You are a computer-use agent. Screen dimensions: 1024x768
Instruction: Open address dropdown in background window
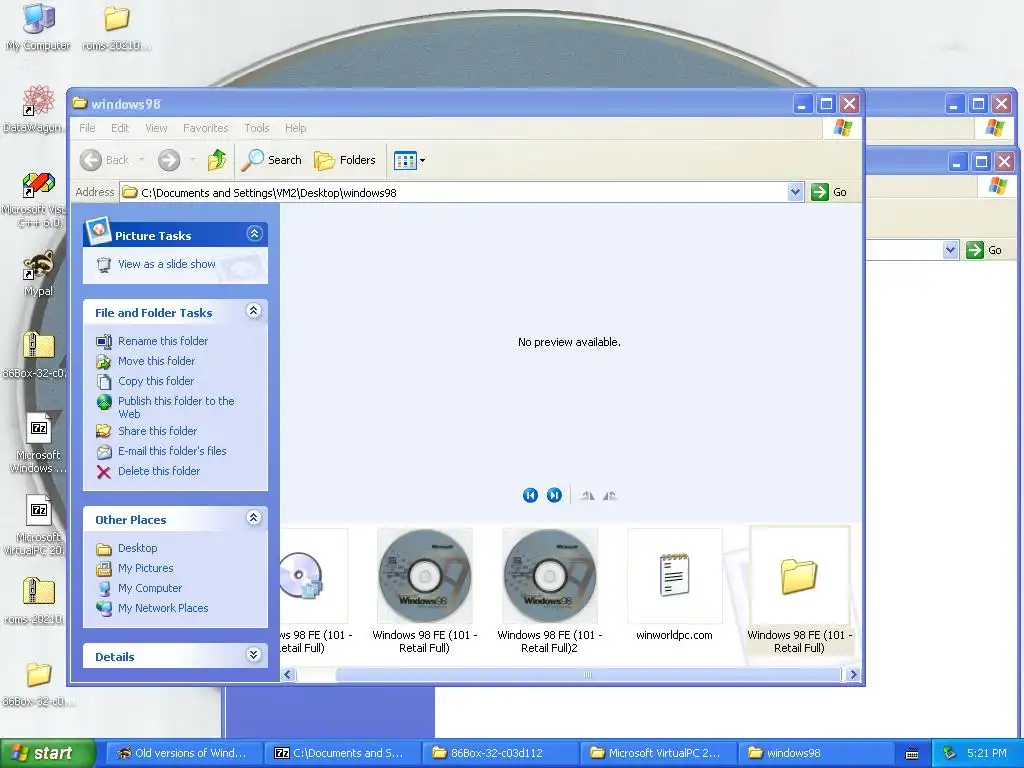950,250
